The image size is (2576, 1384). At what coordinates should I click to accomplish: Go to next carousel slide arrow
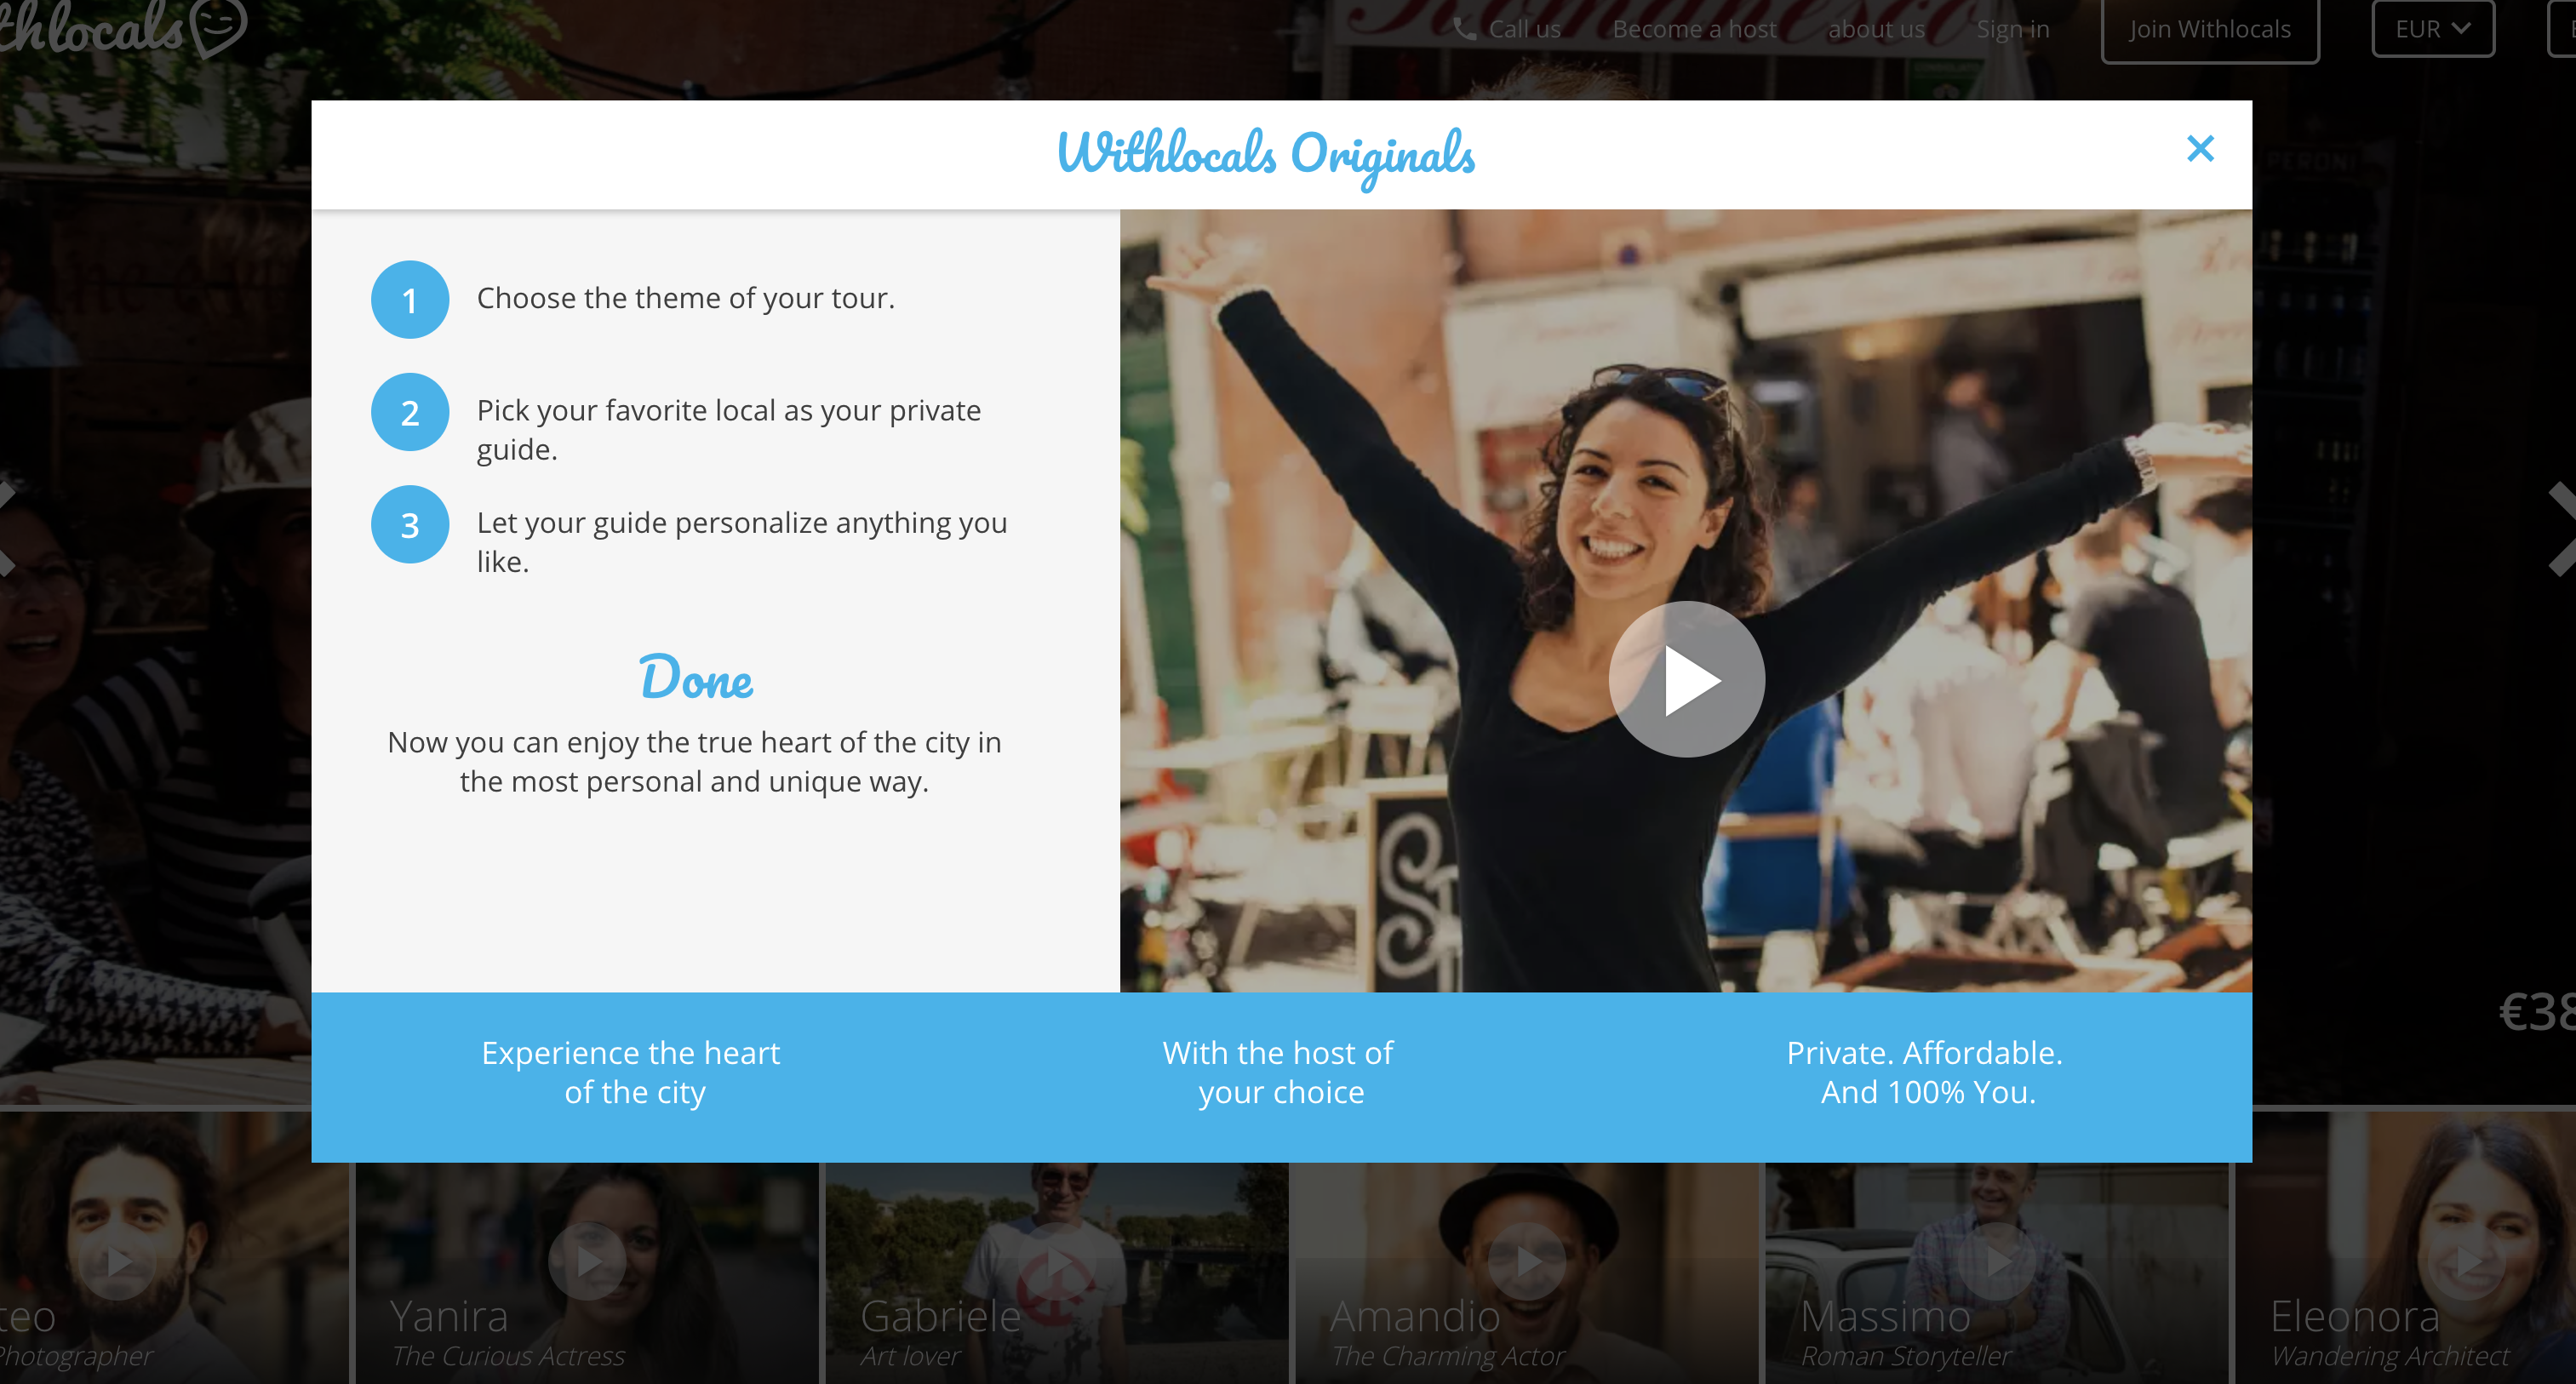pyautogui.click(x=2561, y=528)
